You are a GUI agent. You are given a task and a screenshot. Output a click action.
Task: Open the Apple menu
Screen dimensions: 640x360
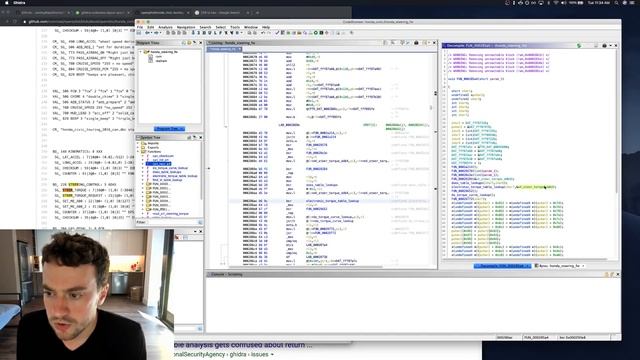[x=7, y=2]
